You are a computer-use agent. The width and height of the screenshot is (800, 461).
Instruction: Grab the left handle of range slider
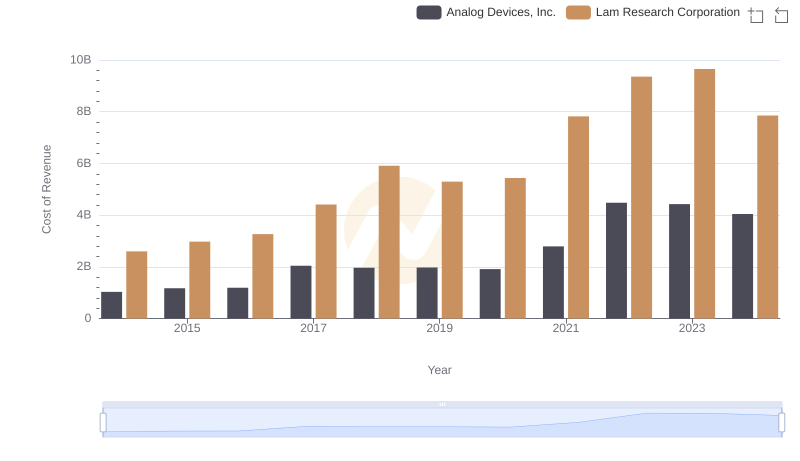coord(103,423)
